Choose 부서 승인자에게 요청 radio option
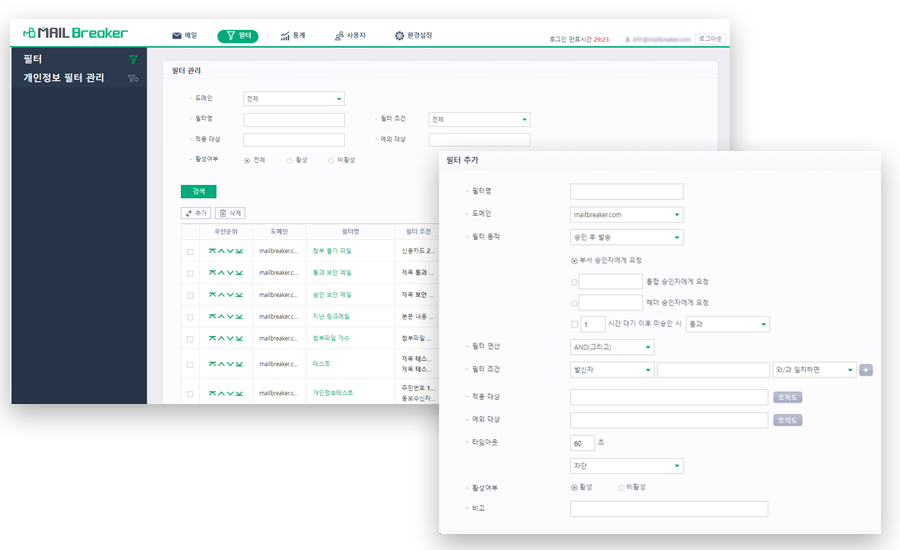The height and width of the screenshot is (550, 900). 574,261
